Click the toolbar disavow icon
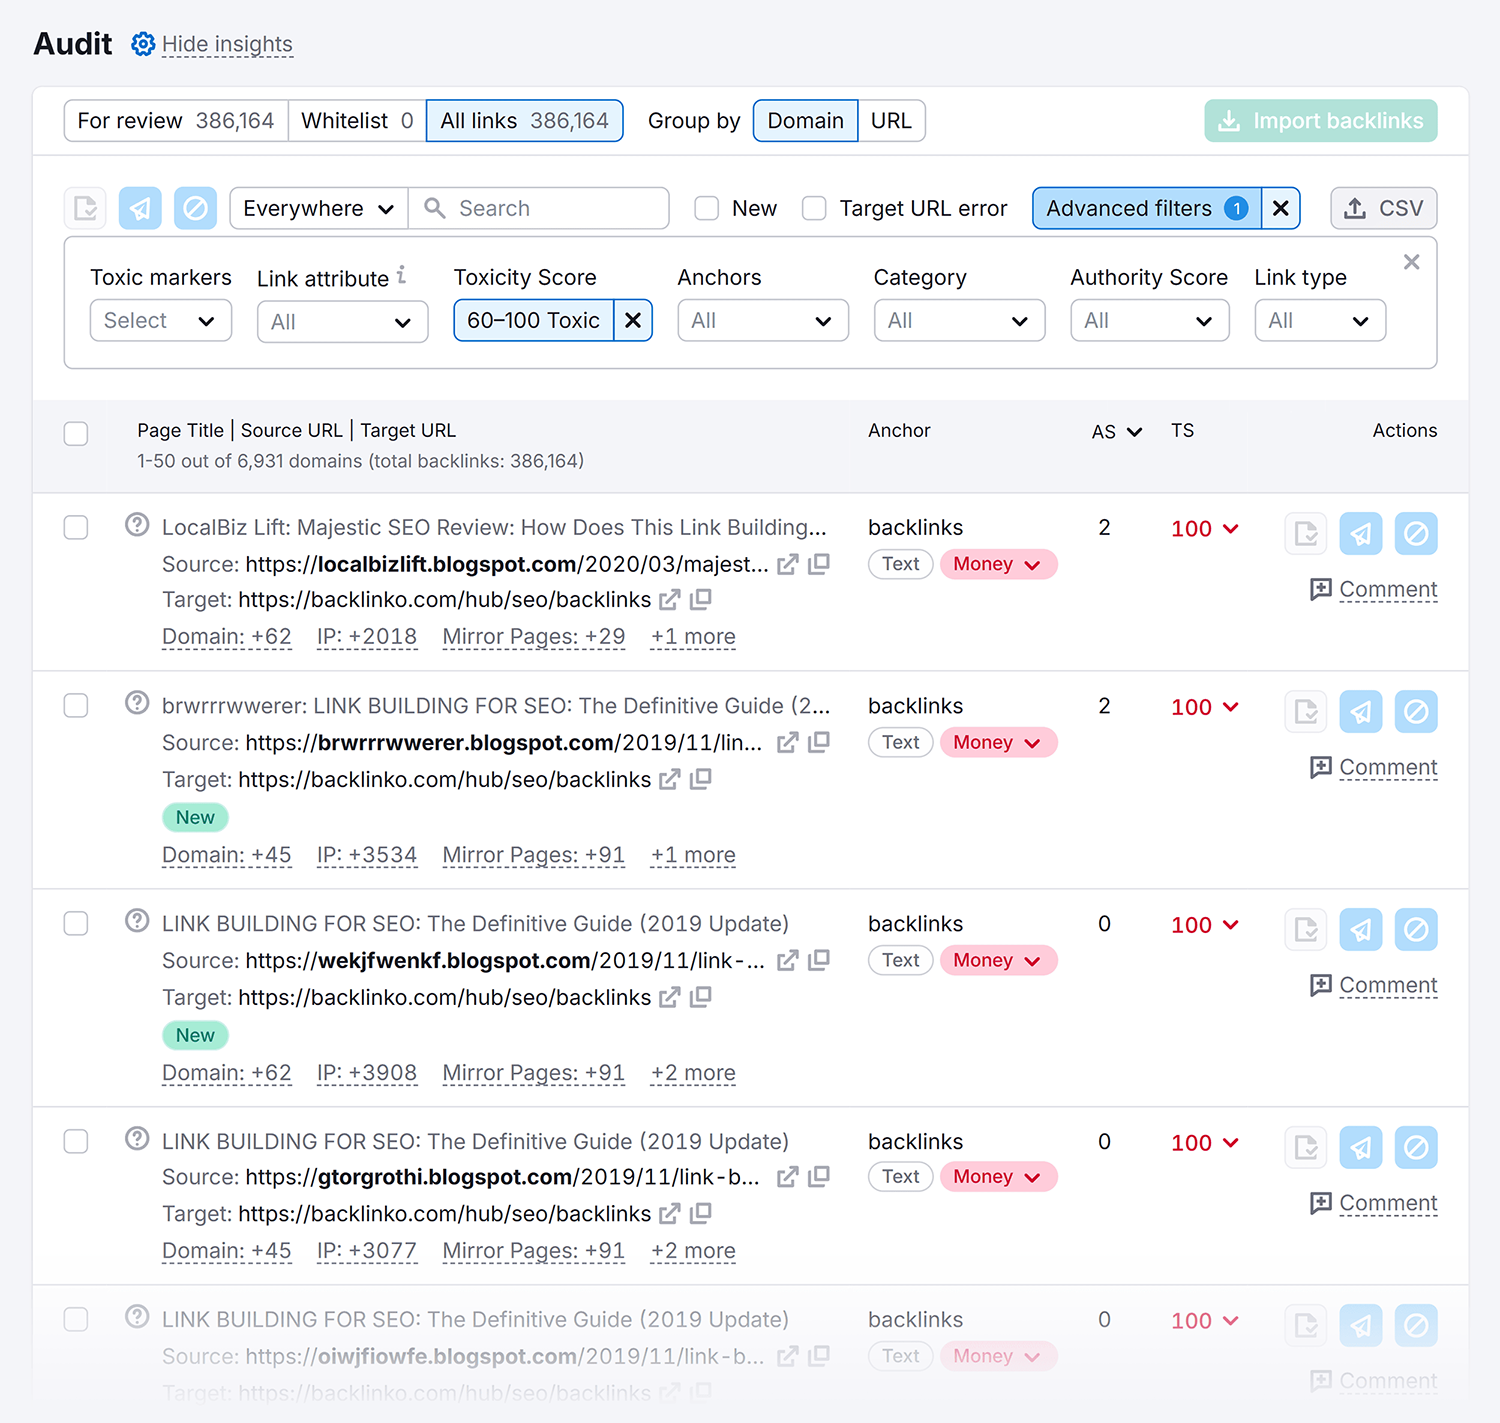The height and width of the screenshot is (1423, 1500). [195, 208]
